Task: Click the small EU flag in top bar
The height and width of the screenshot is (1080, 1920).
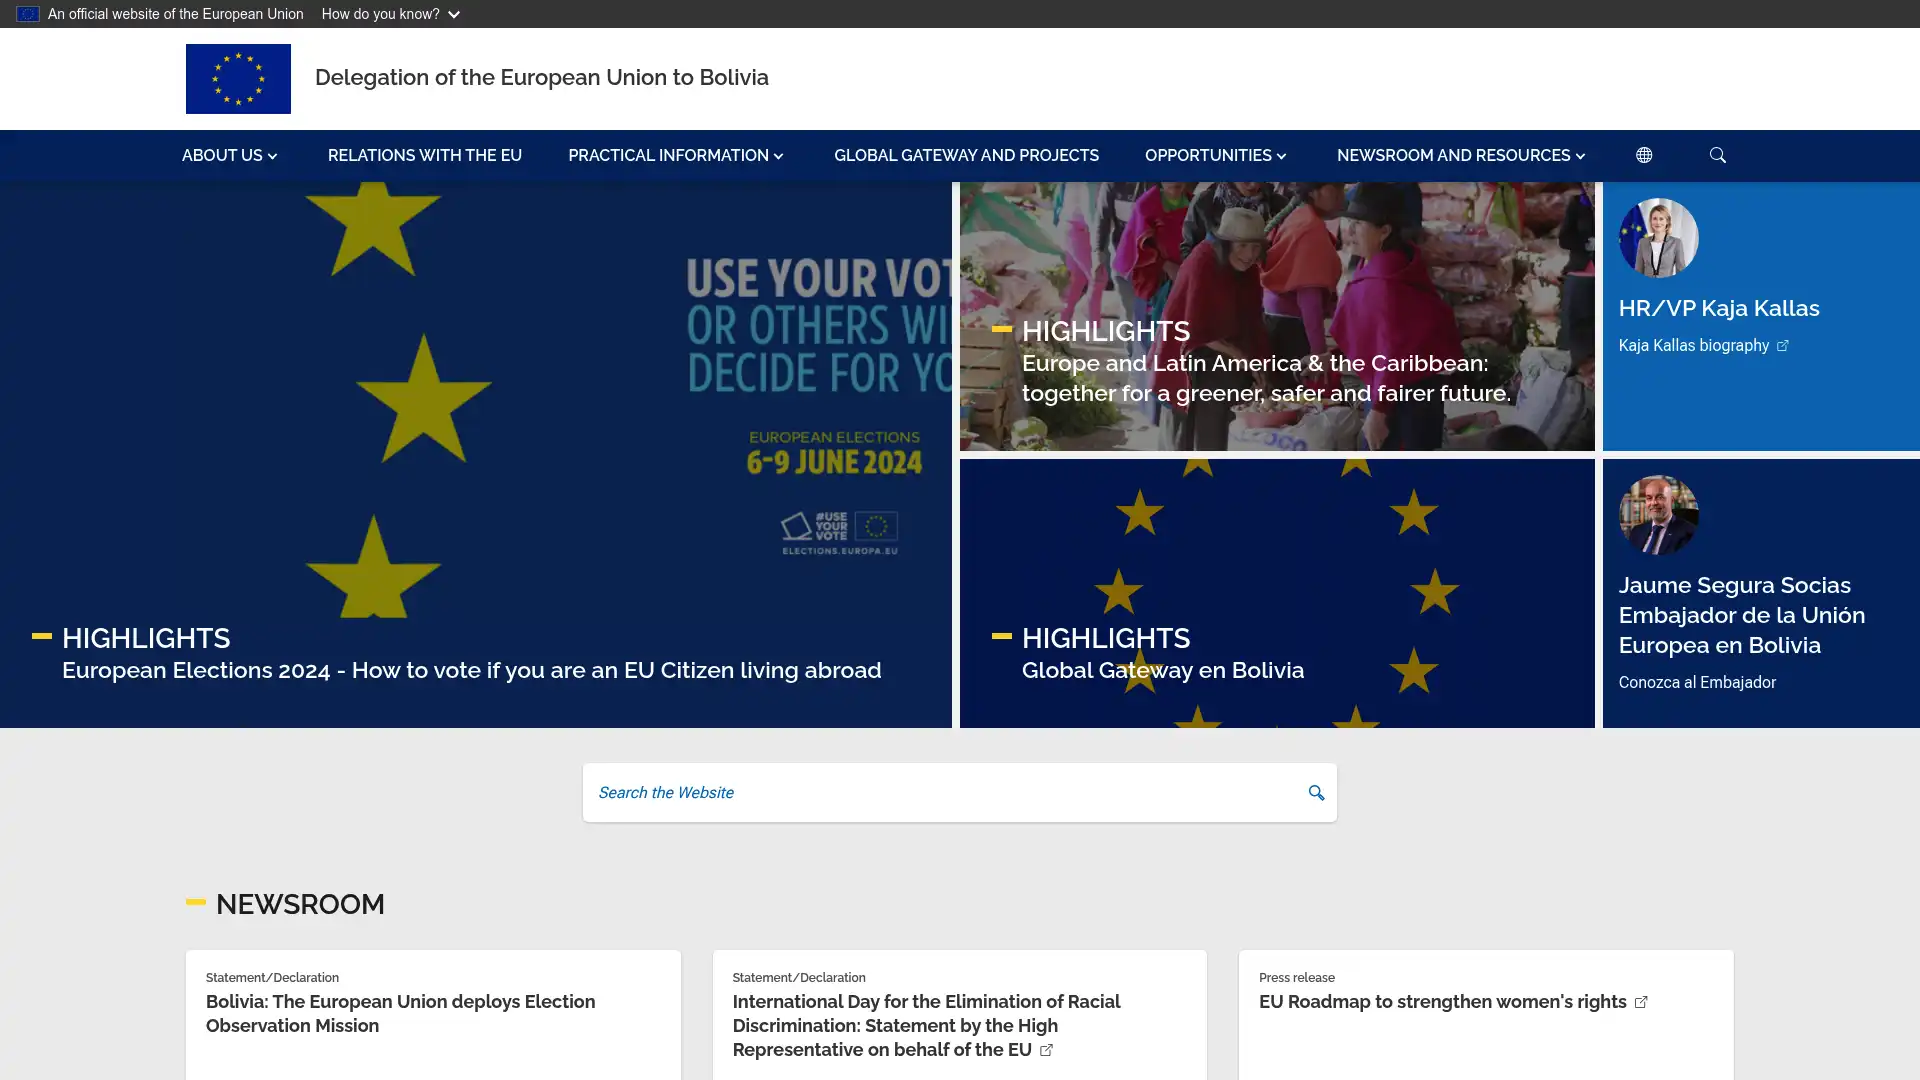Action: coord(27,14)
